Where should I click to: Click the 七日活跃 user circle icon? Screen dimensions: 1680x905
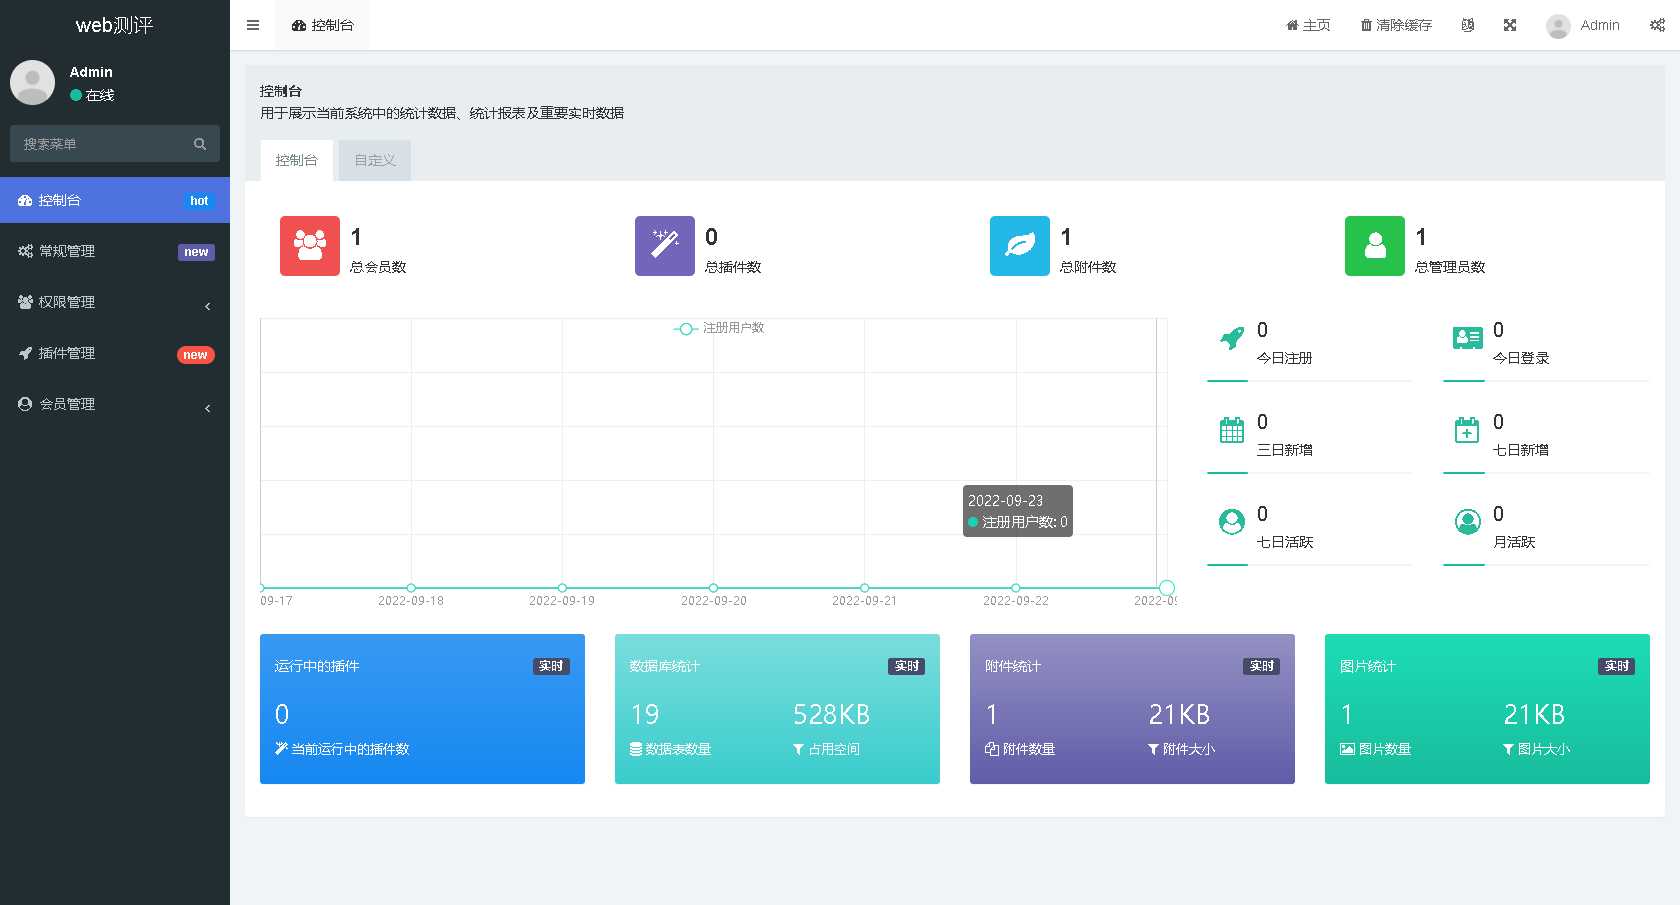pyautogui.click(x=1232, y=522)
